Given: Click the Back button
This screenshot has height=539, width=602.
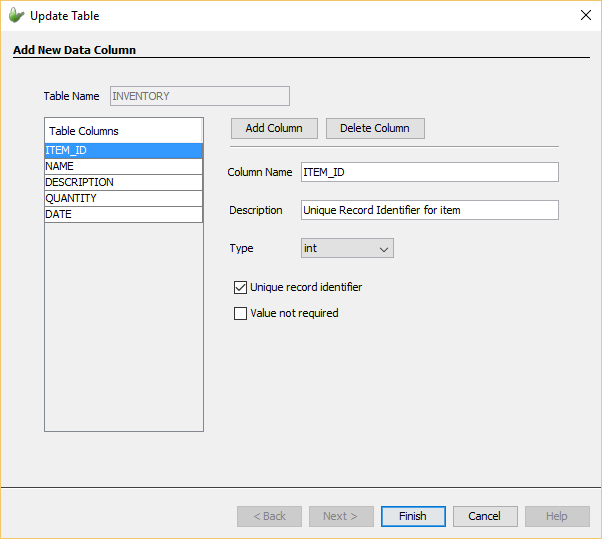Looking at the screenshot, I should pyautogui.click(x=269, y=516).
